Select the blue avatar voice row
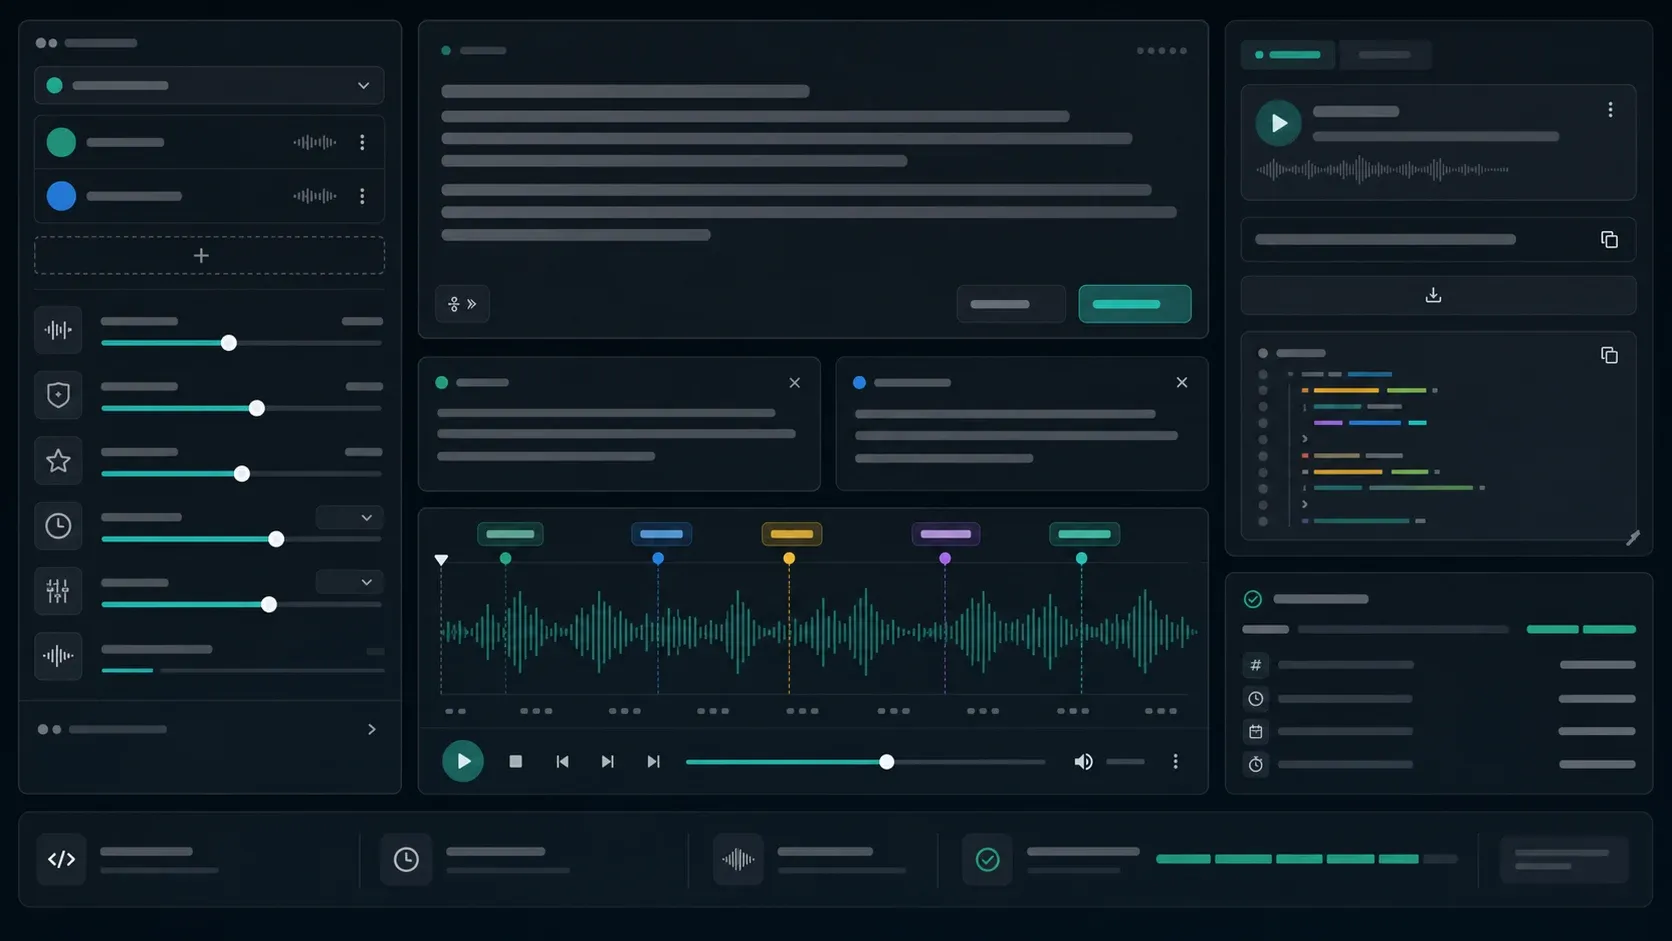1672x941 pixels. (209, 196)
